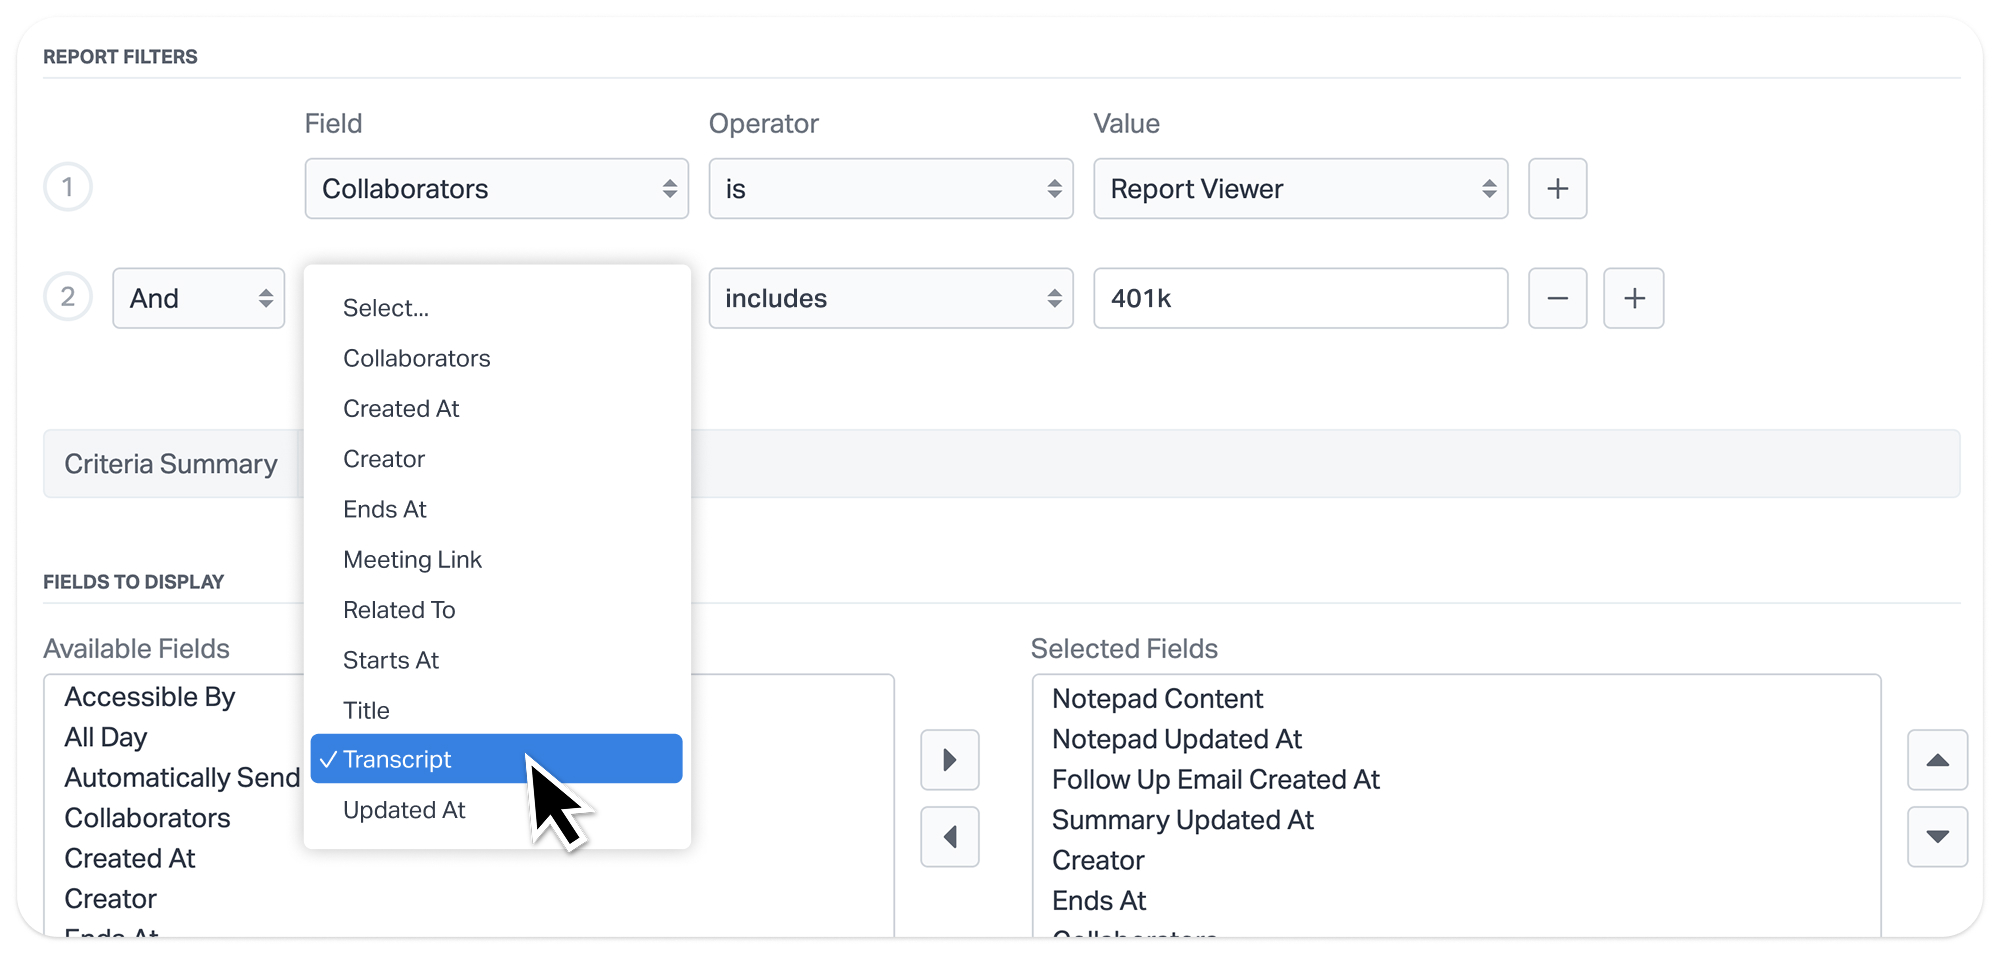Select Meeting Link in the dropdown list
Viewport: 2000px width, 954px height.
coord(412,560)
